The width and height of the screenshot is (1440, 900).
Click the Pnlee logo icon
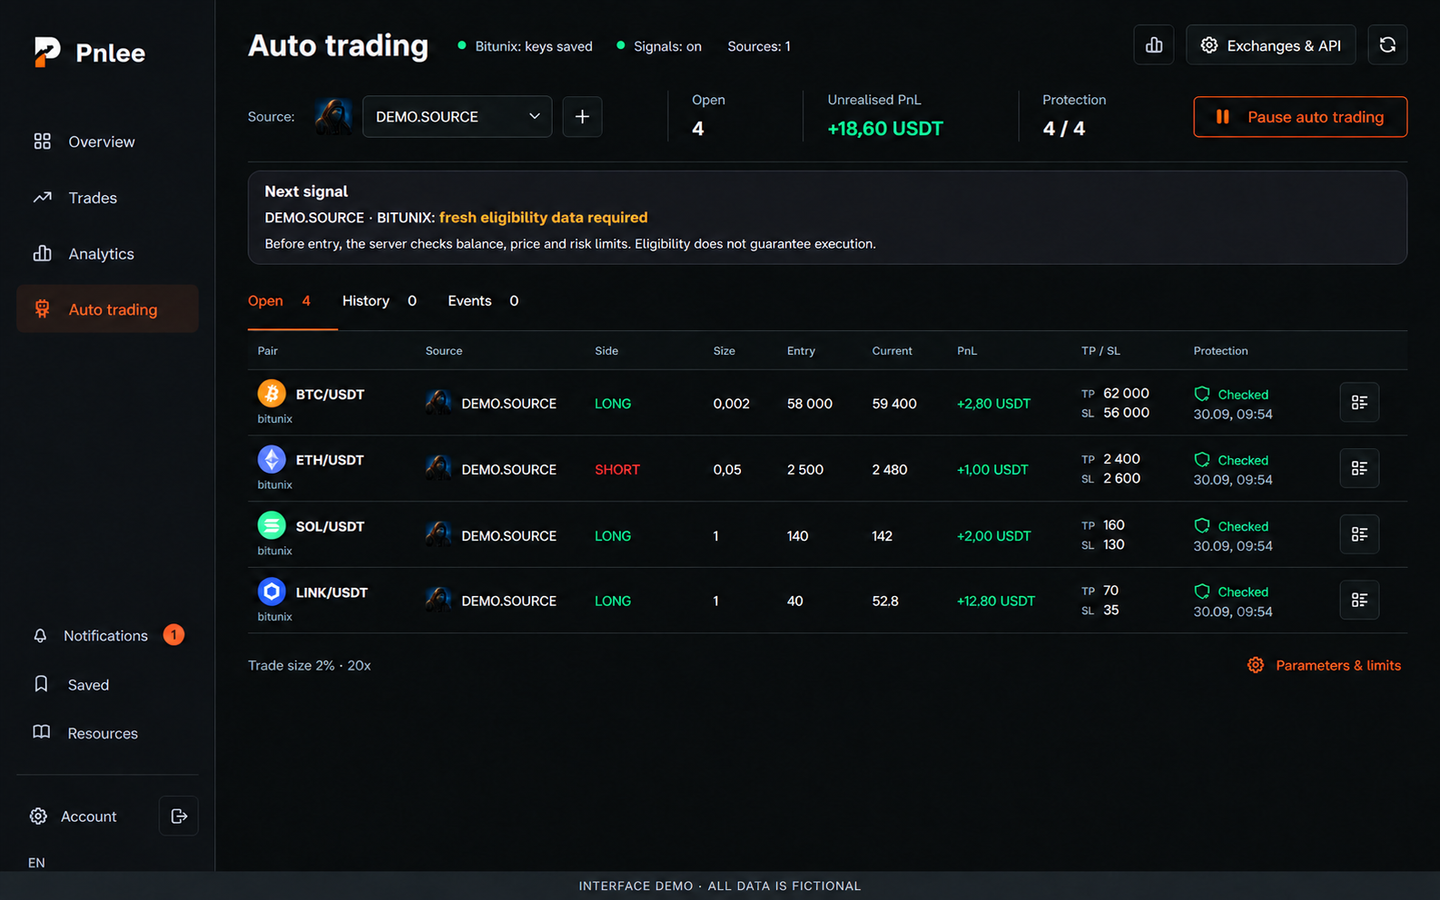tap(47, 52)
